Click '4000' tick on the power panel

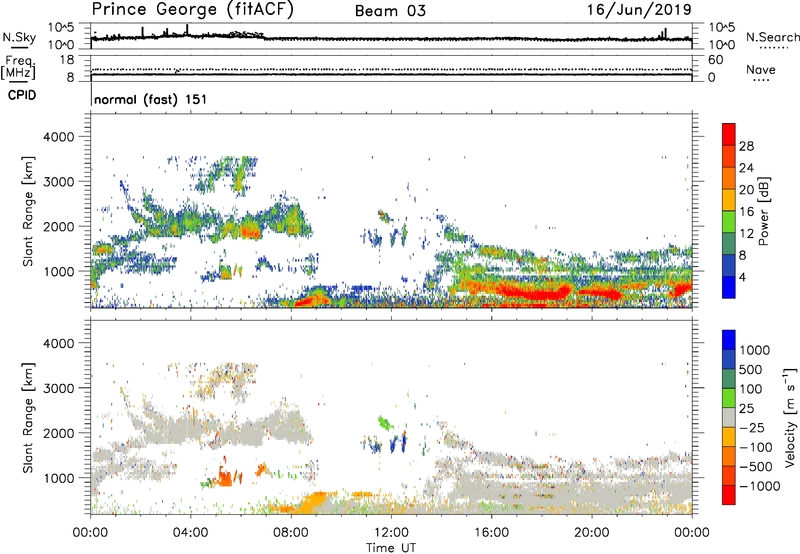(58, 137)
